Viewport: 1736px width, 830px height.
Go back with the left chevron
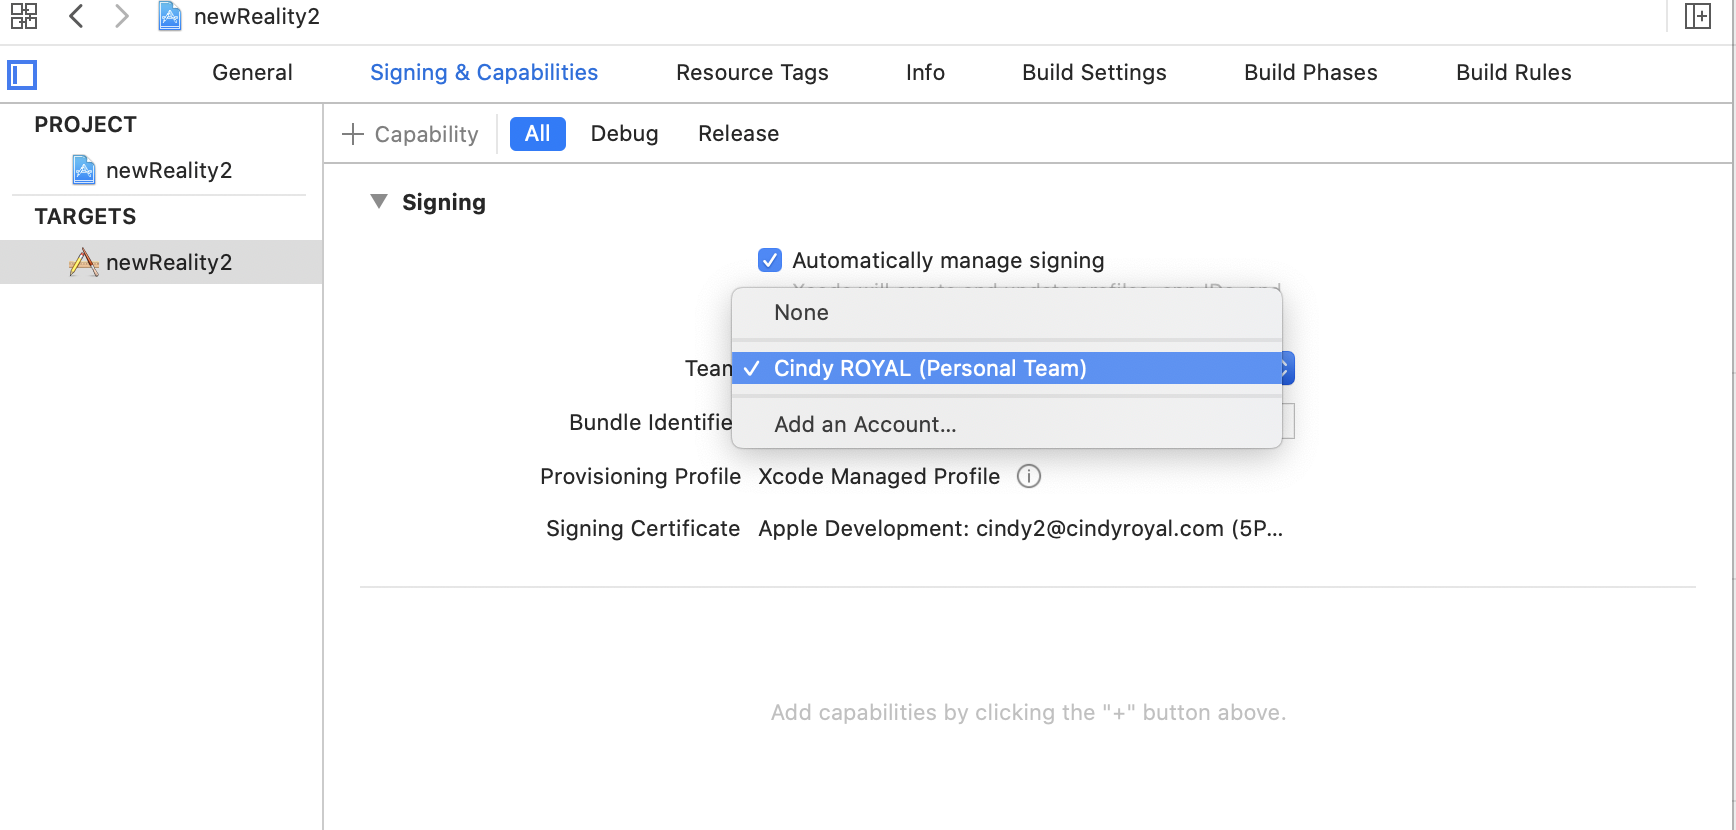76,16
